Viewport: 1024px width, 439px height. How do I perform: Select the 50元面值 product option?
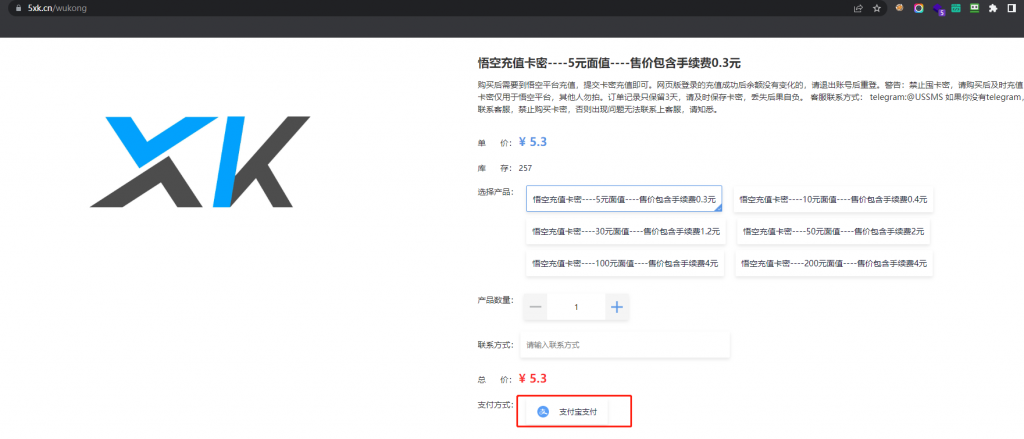[x=833, y=231]
